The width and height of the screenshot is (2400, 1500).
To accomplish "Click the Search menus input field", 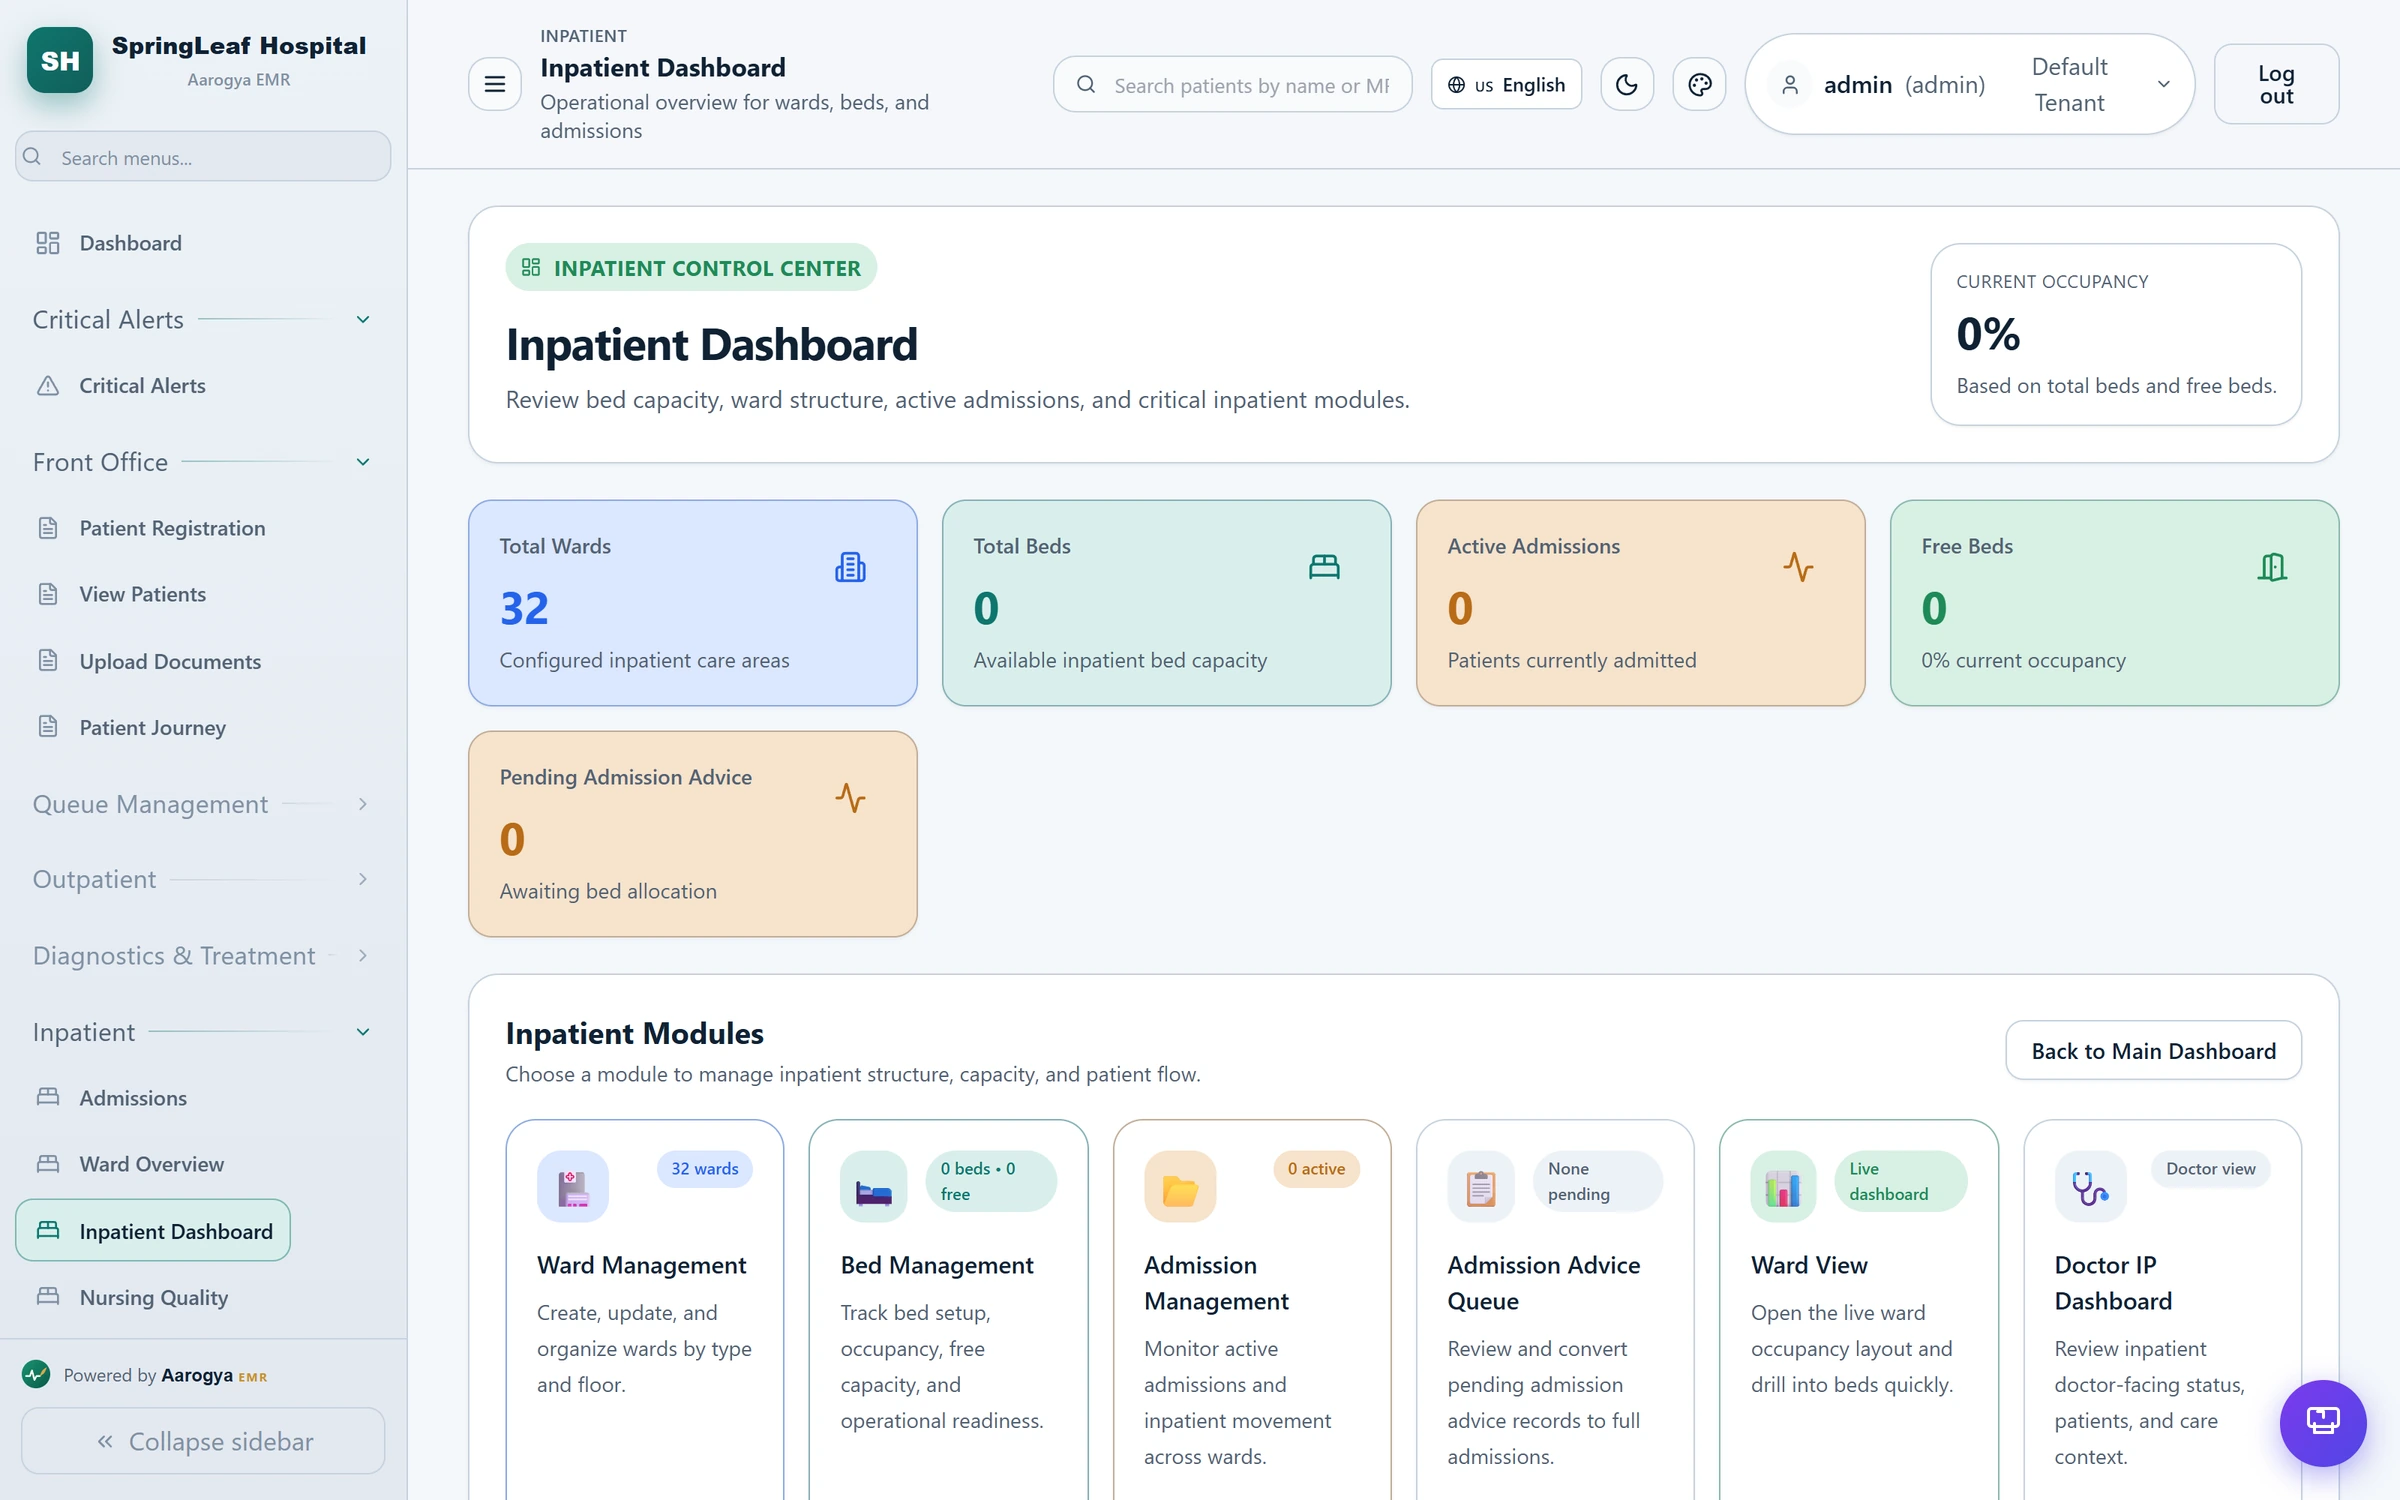I will [203, 157].
